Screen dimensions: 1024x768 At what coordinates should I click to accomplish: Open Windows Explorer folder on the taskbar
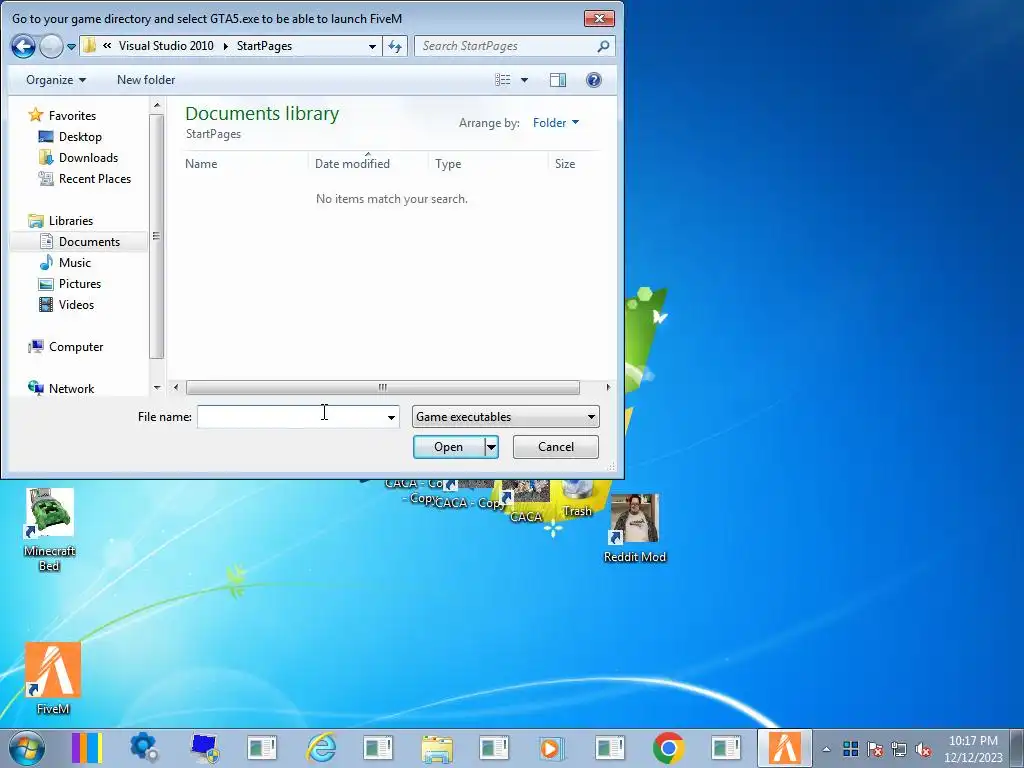[x=437, y=748]
